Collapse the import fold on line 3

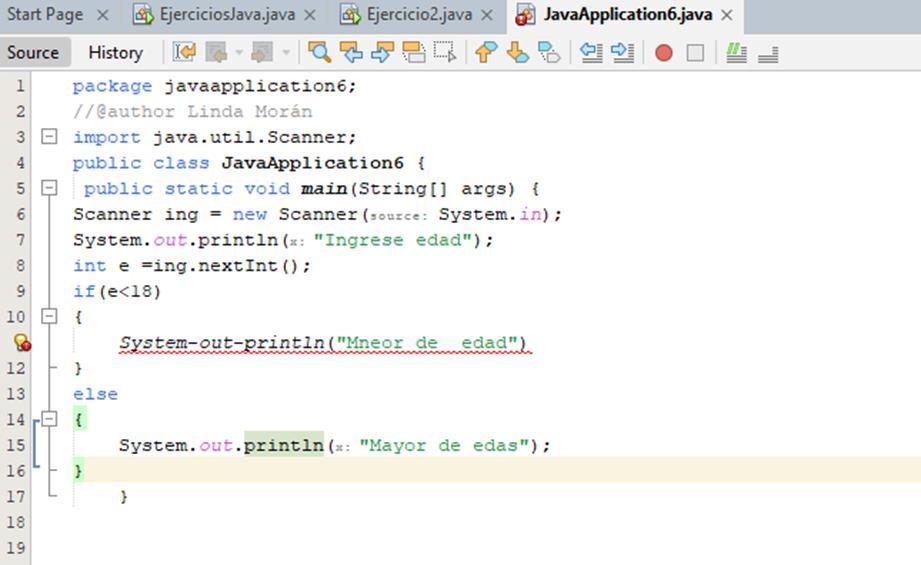tap(49, 137)
